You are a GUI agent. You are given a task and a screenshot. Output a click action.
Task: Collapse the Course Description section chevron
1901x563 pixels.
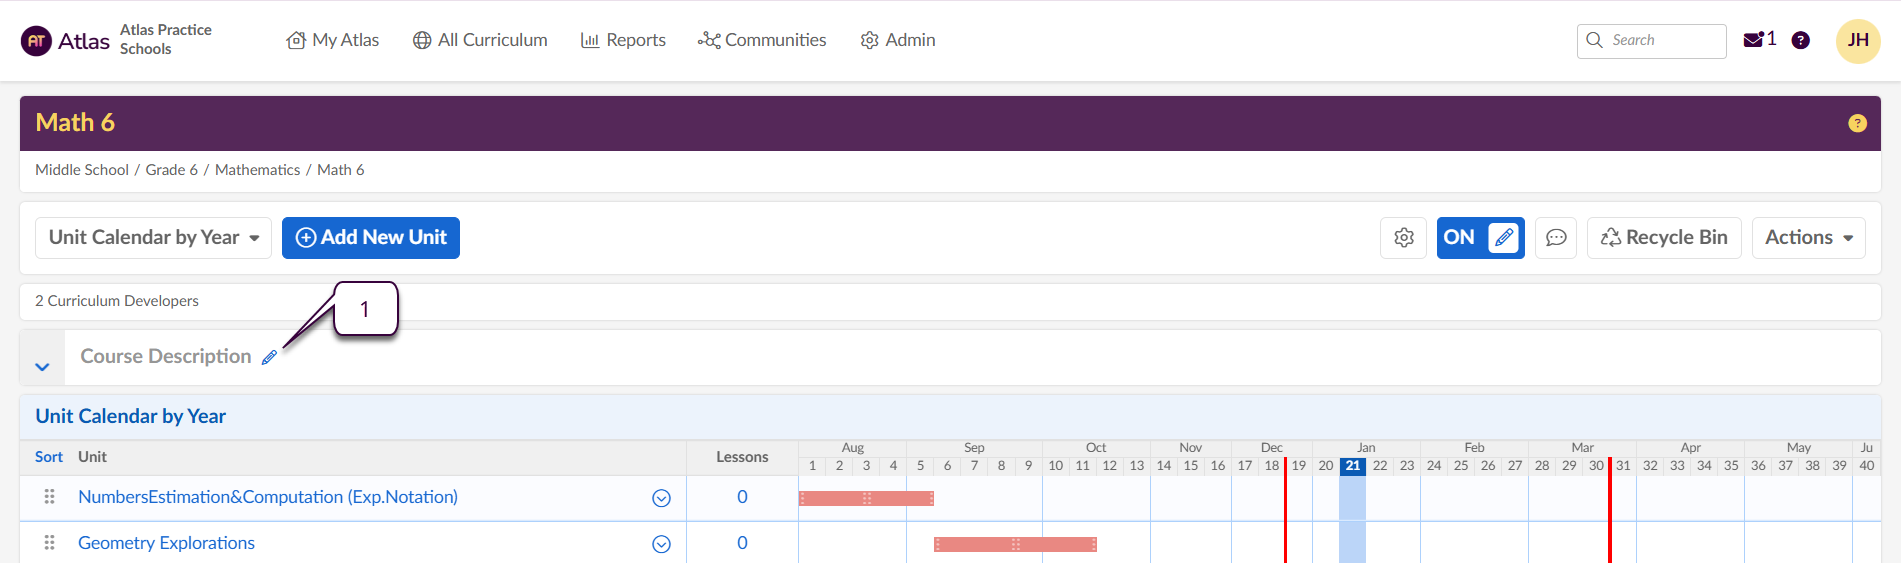click(42, 366)
